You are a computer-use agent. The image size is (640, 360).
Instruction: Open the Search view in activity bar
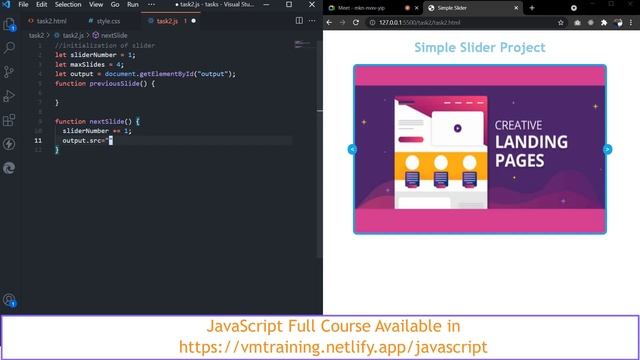point(9,48)
